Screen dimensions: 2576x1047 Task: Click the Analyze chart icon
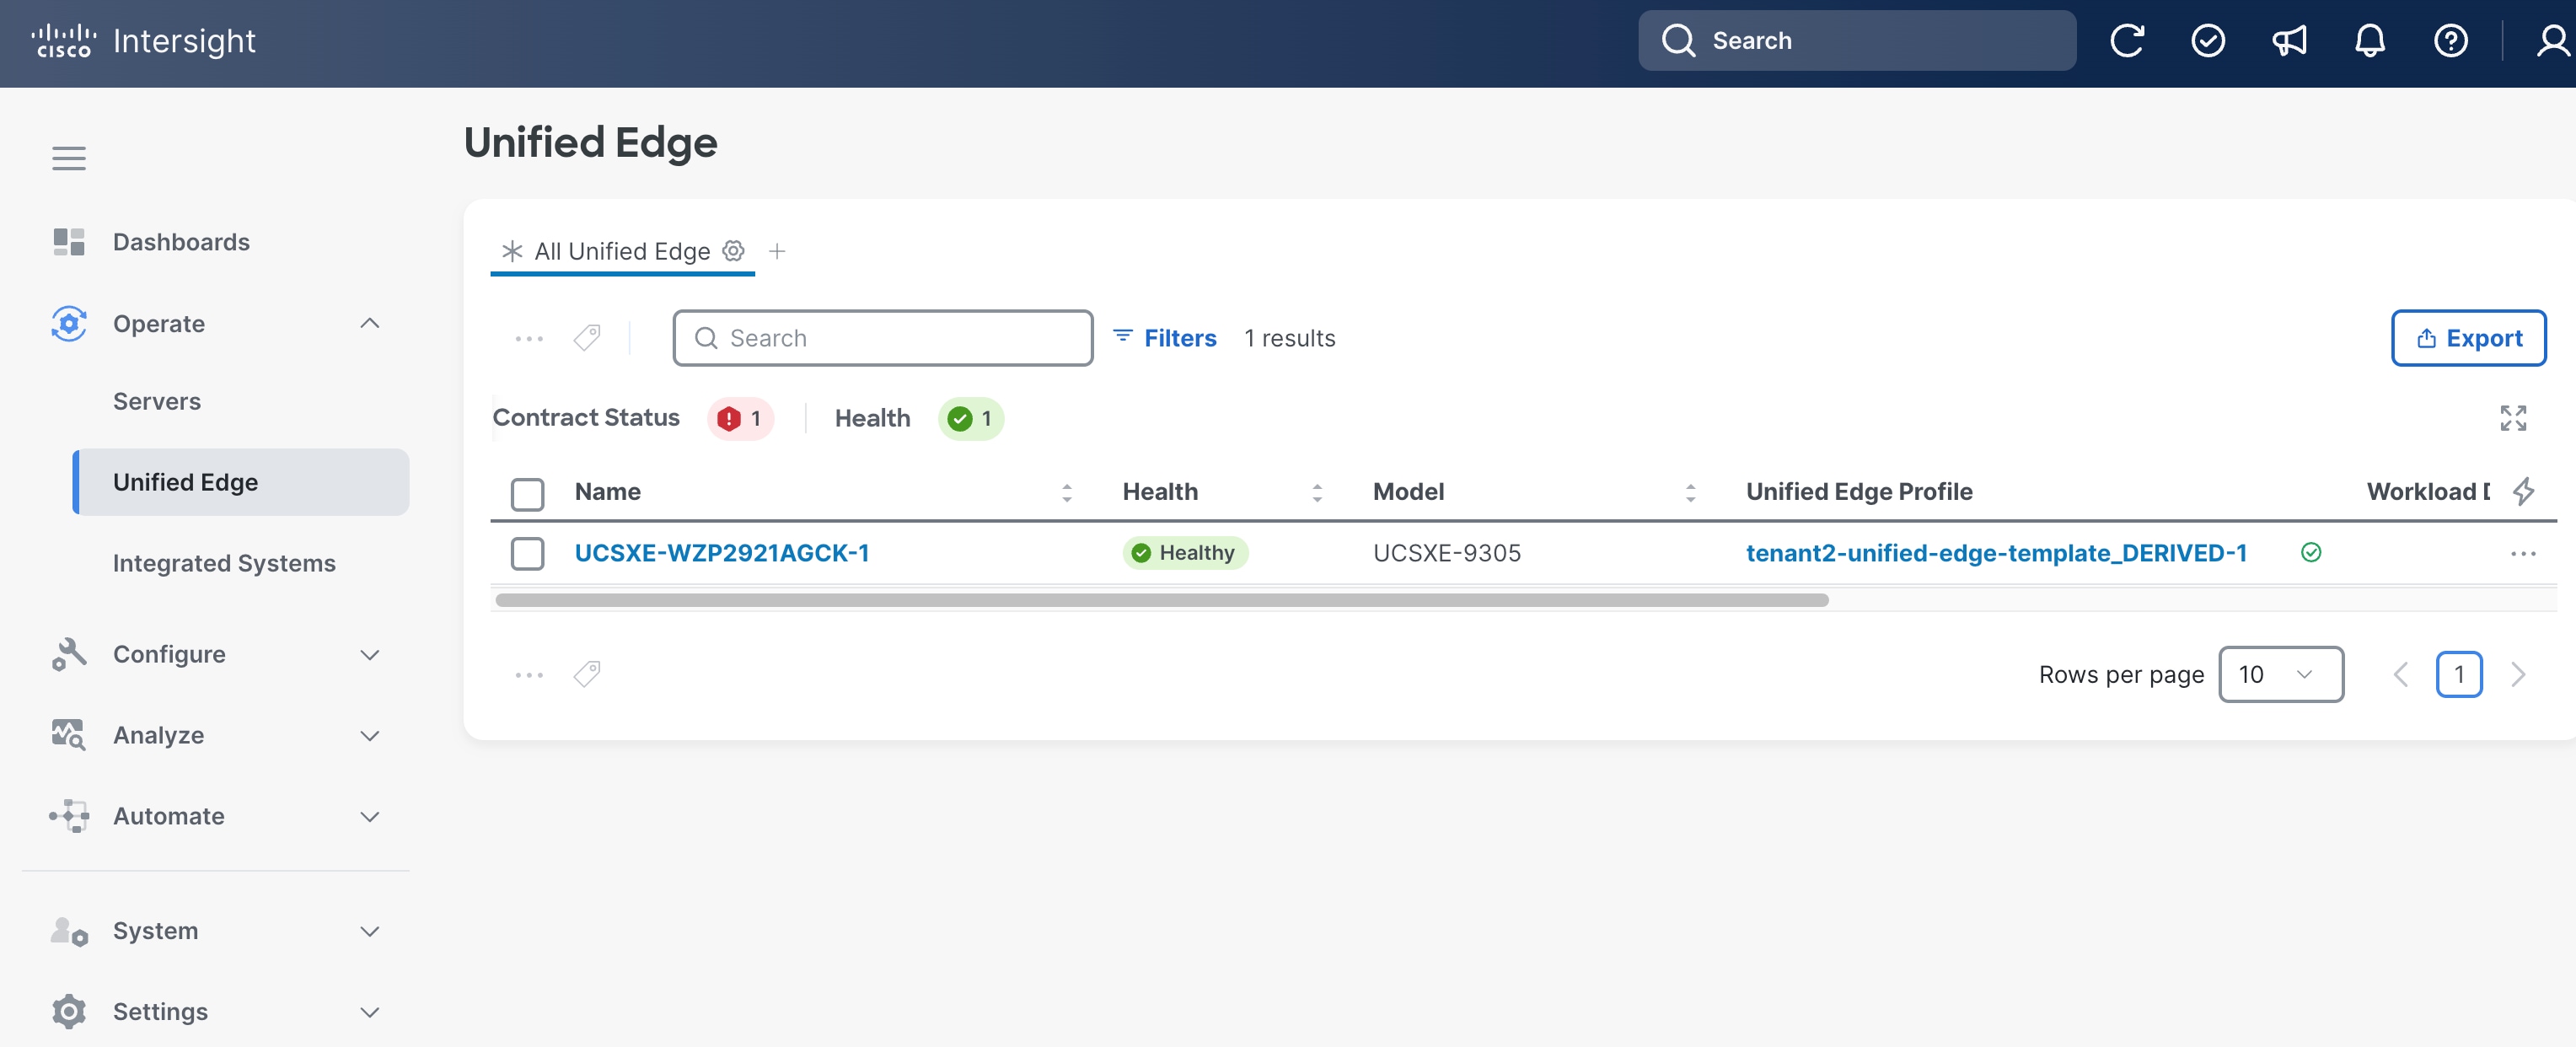(69, 735)
